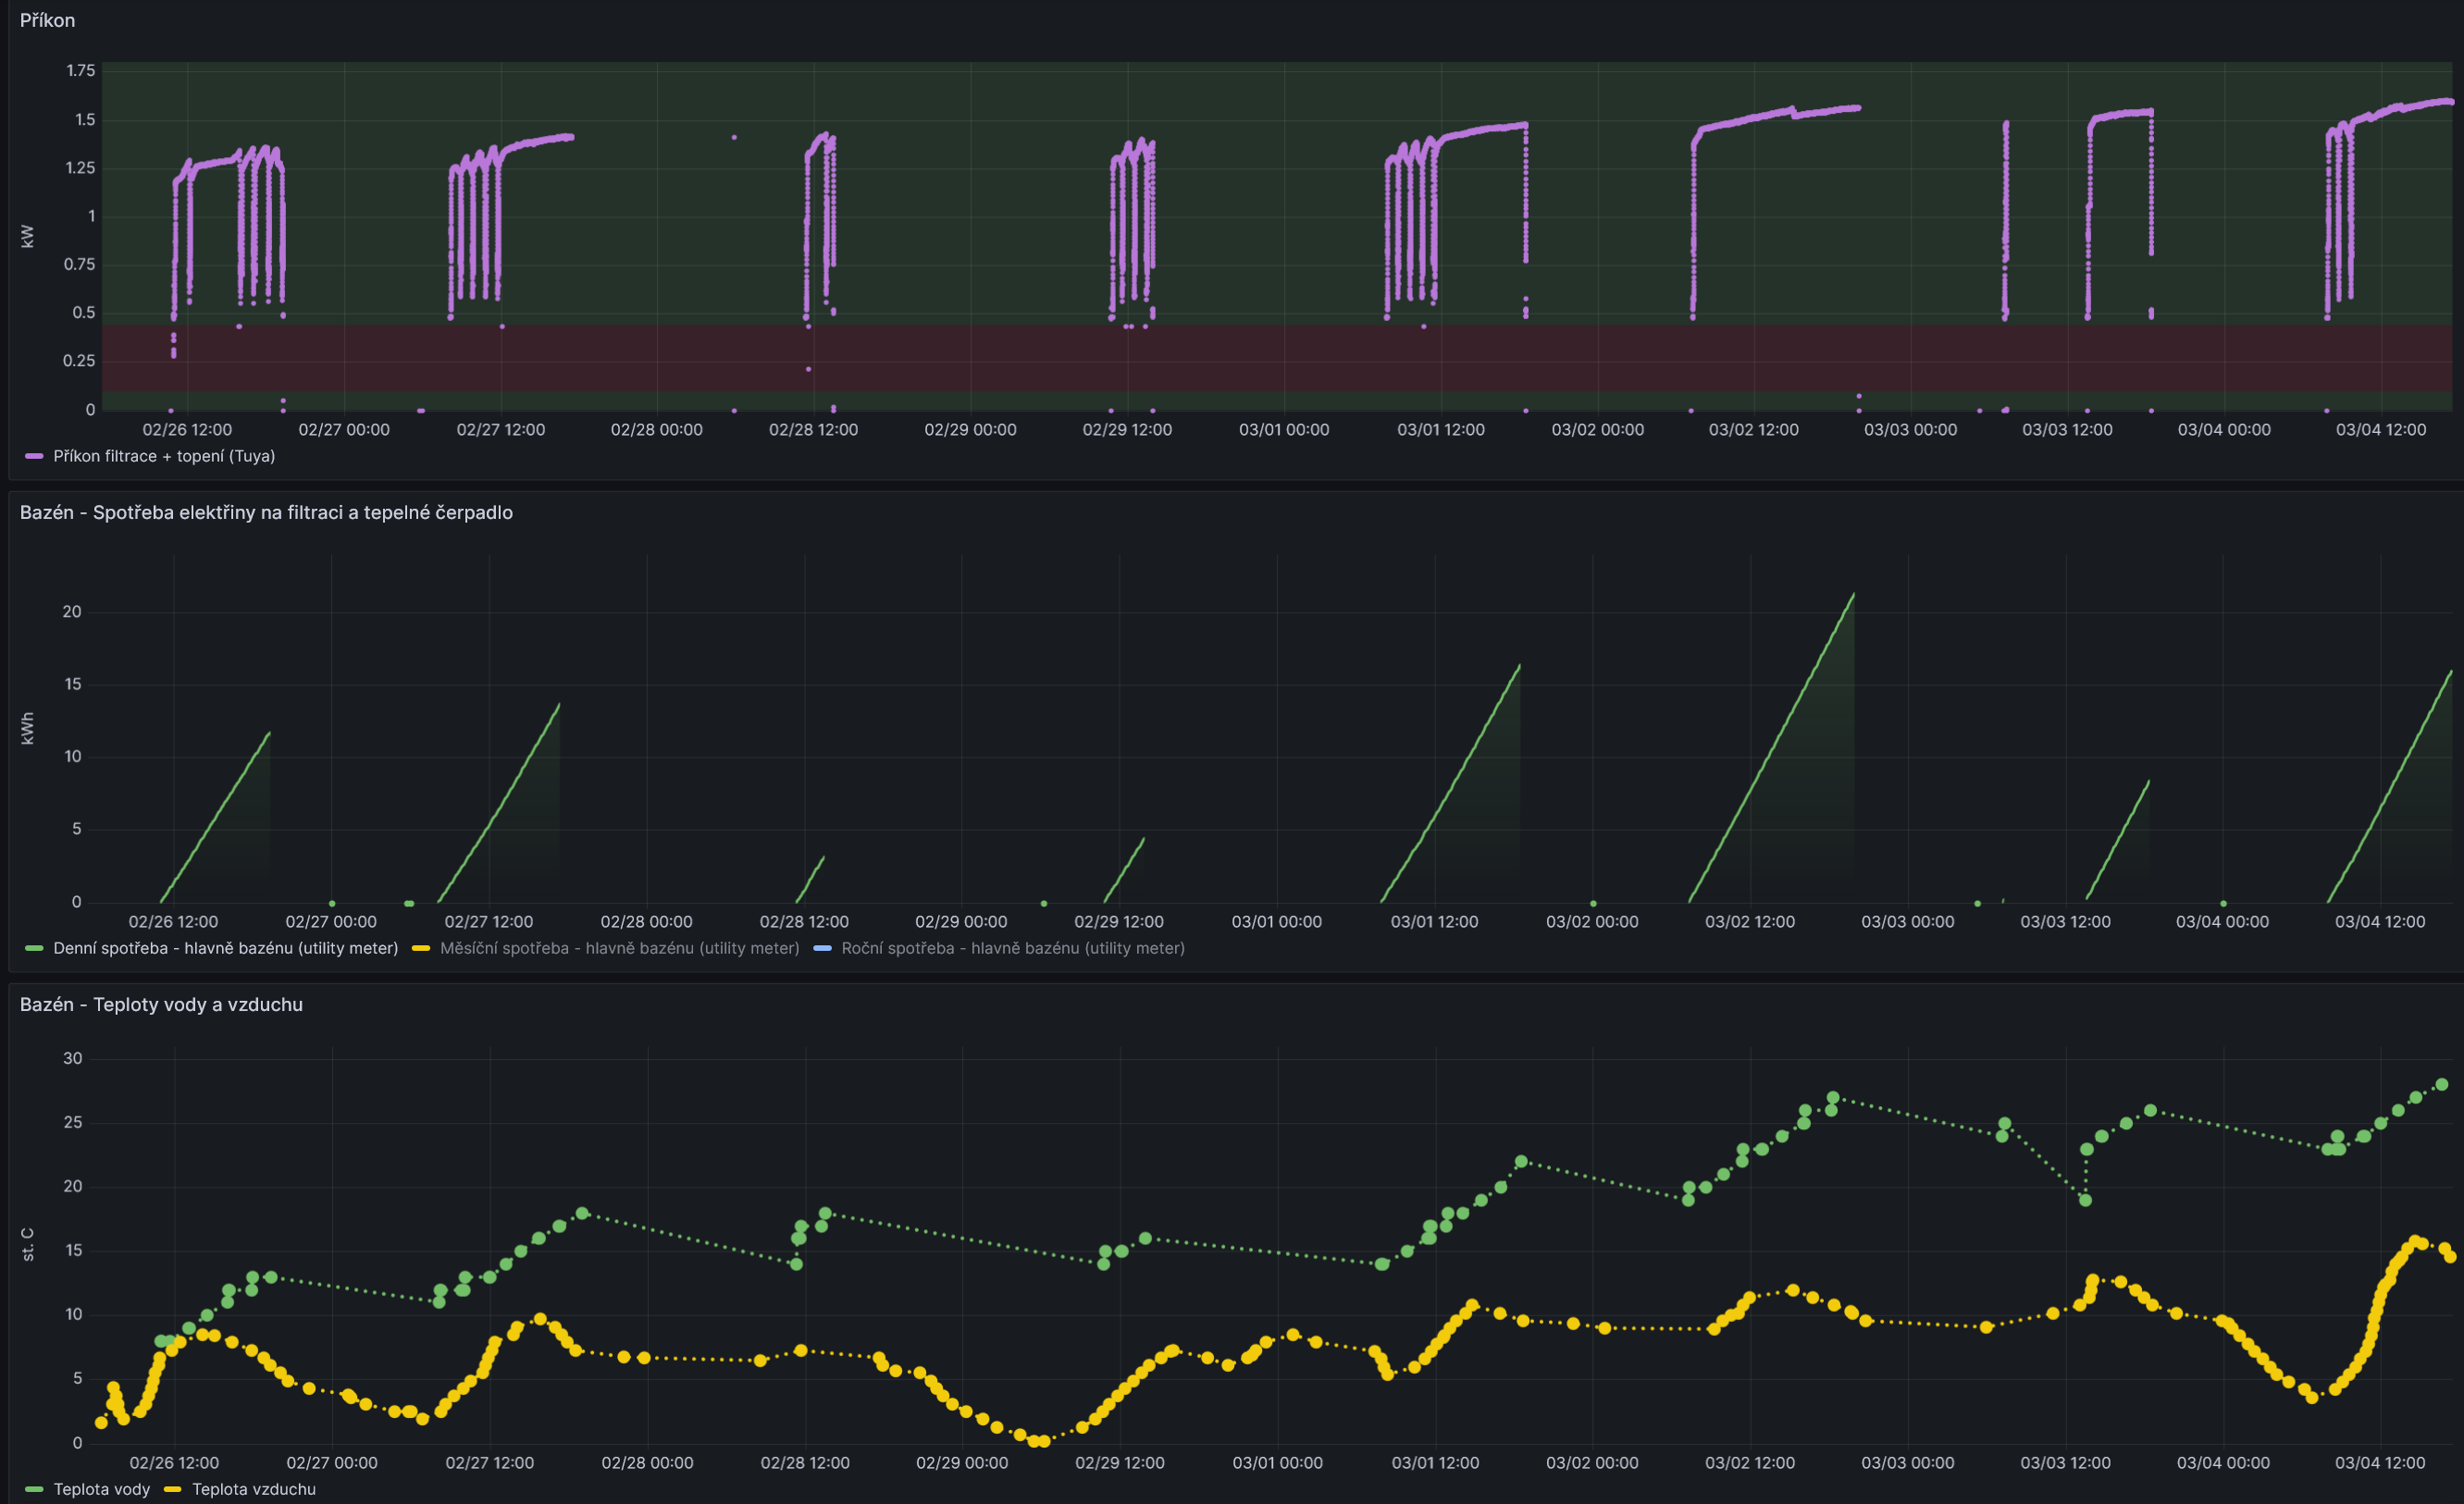This screenshot has height=1504, width=2464.
Task: Click isolated purple power dot before 02/28 12:00
Action: [x=734, y=137]
